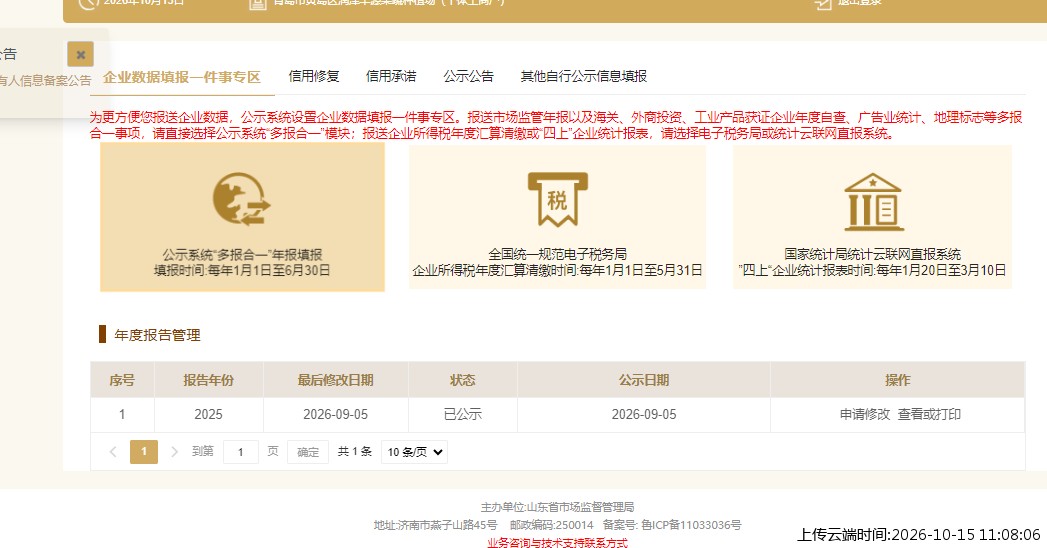Screen dimensions: 1047x548
Task: Click the 确定 page jump button
Action: point(308,452)
